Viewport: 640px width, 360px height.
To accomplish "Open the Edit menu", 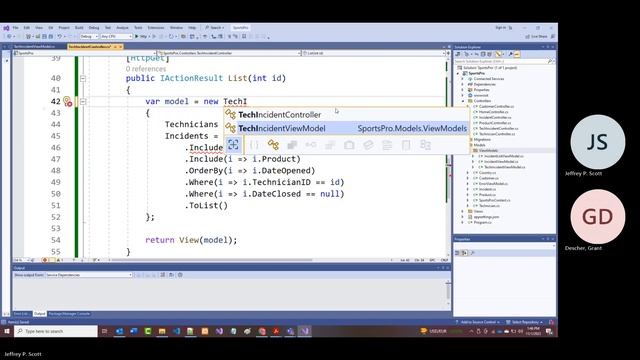I will [27, 28].
